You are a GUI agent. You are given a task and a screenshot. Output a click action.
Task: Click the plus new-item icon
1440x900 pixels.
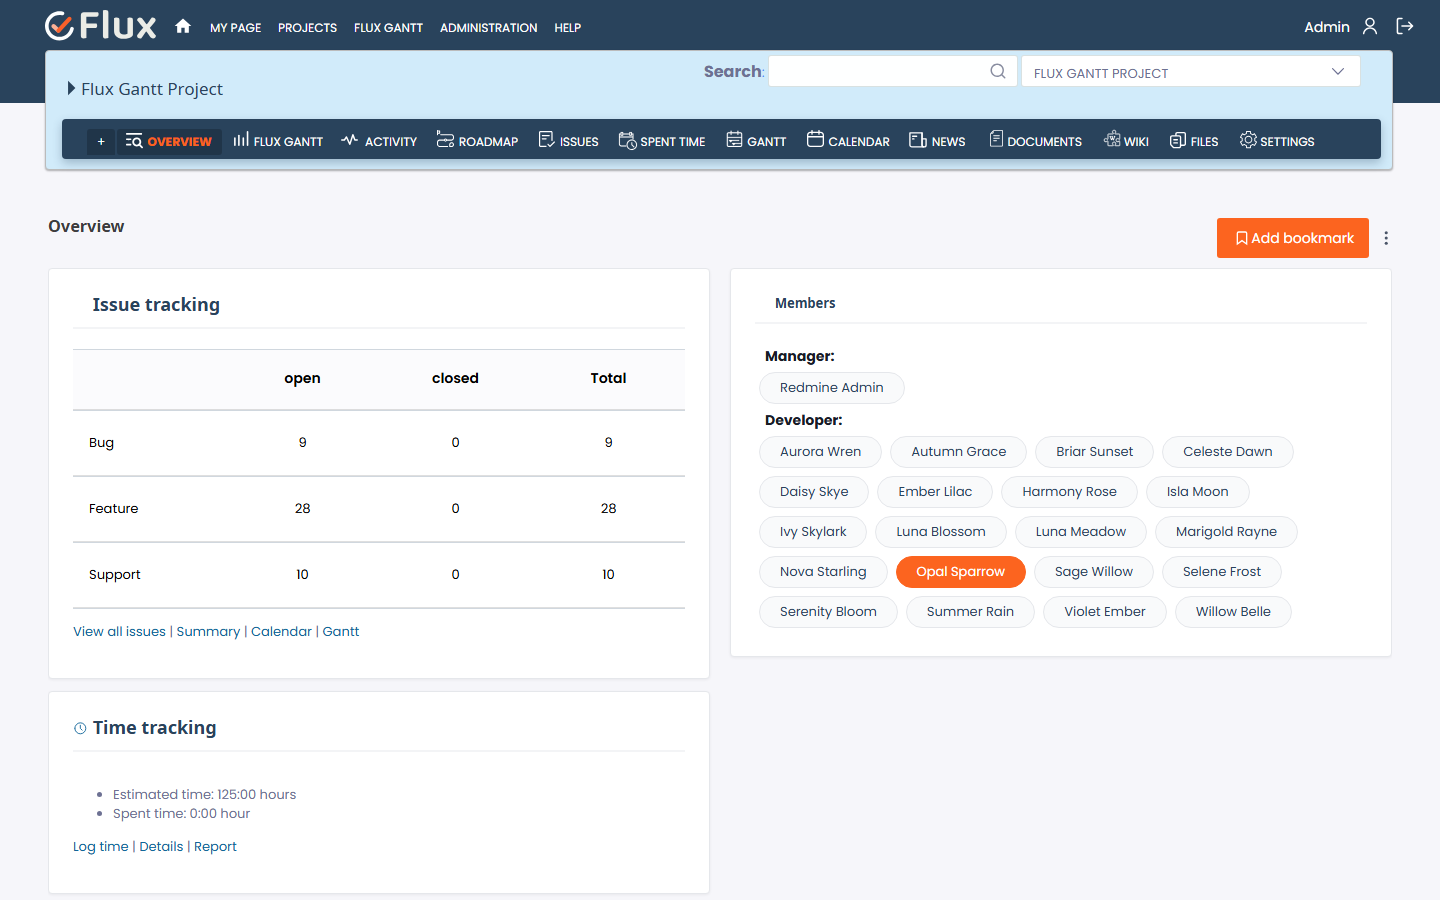(x=101, y=142)
